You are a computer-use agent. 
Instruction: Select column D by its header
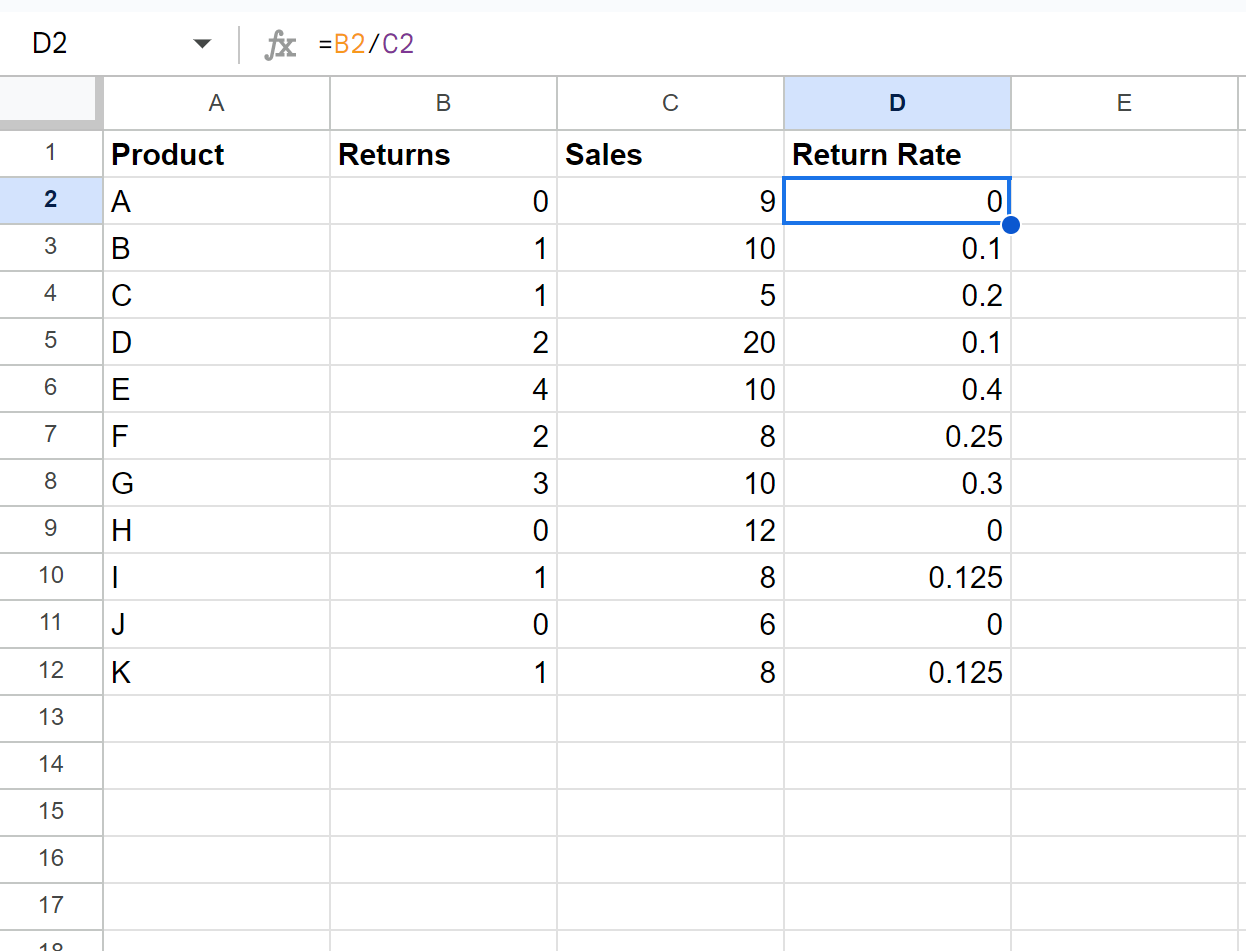pyautogui.click(x=897, y=103)
